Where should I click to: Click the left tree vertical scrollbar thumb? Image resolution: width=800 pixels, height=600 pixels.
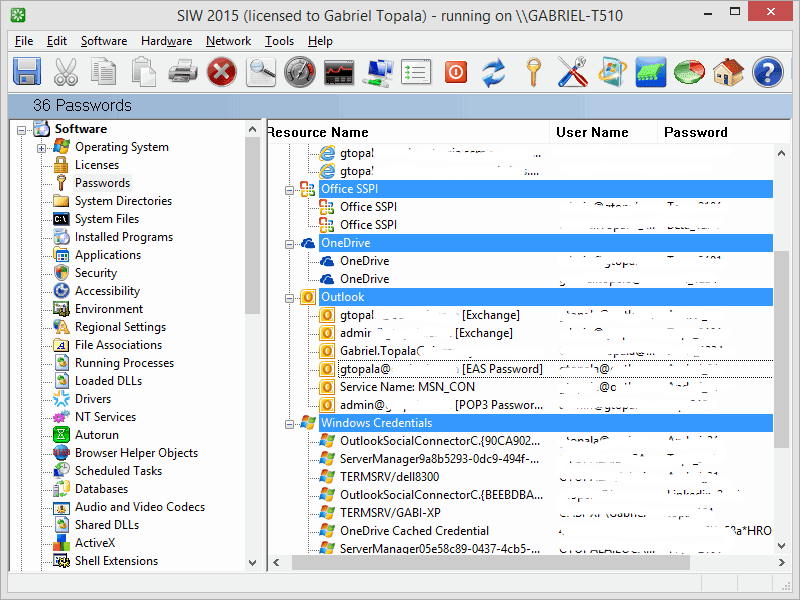coord(252,226)
